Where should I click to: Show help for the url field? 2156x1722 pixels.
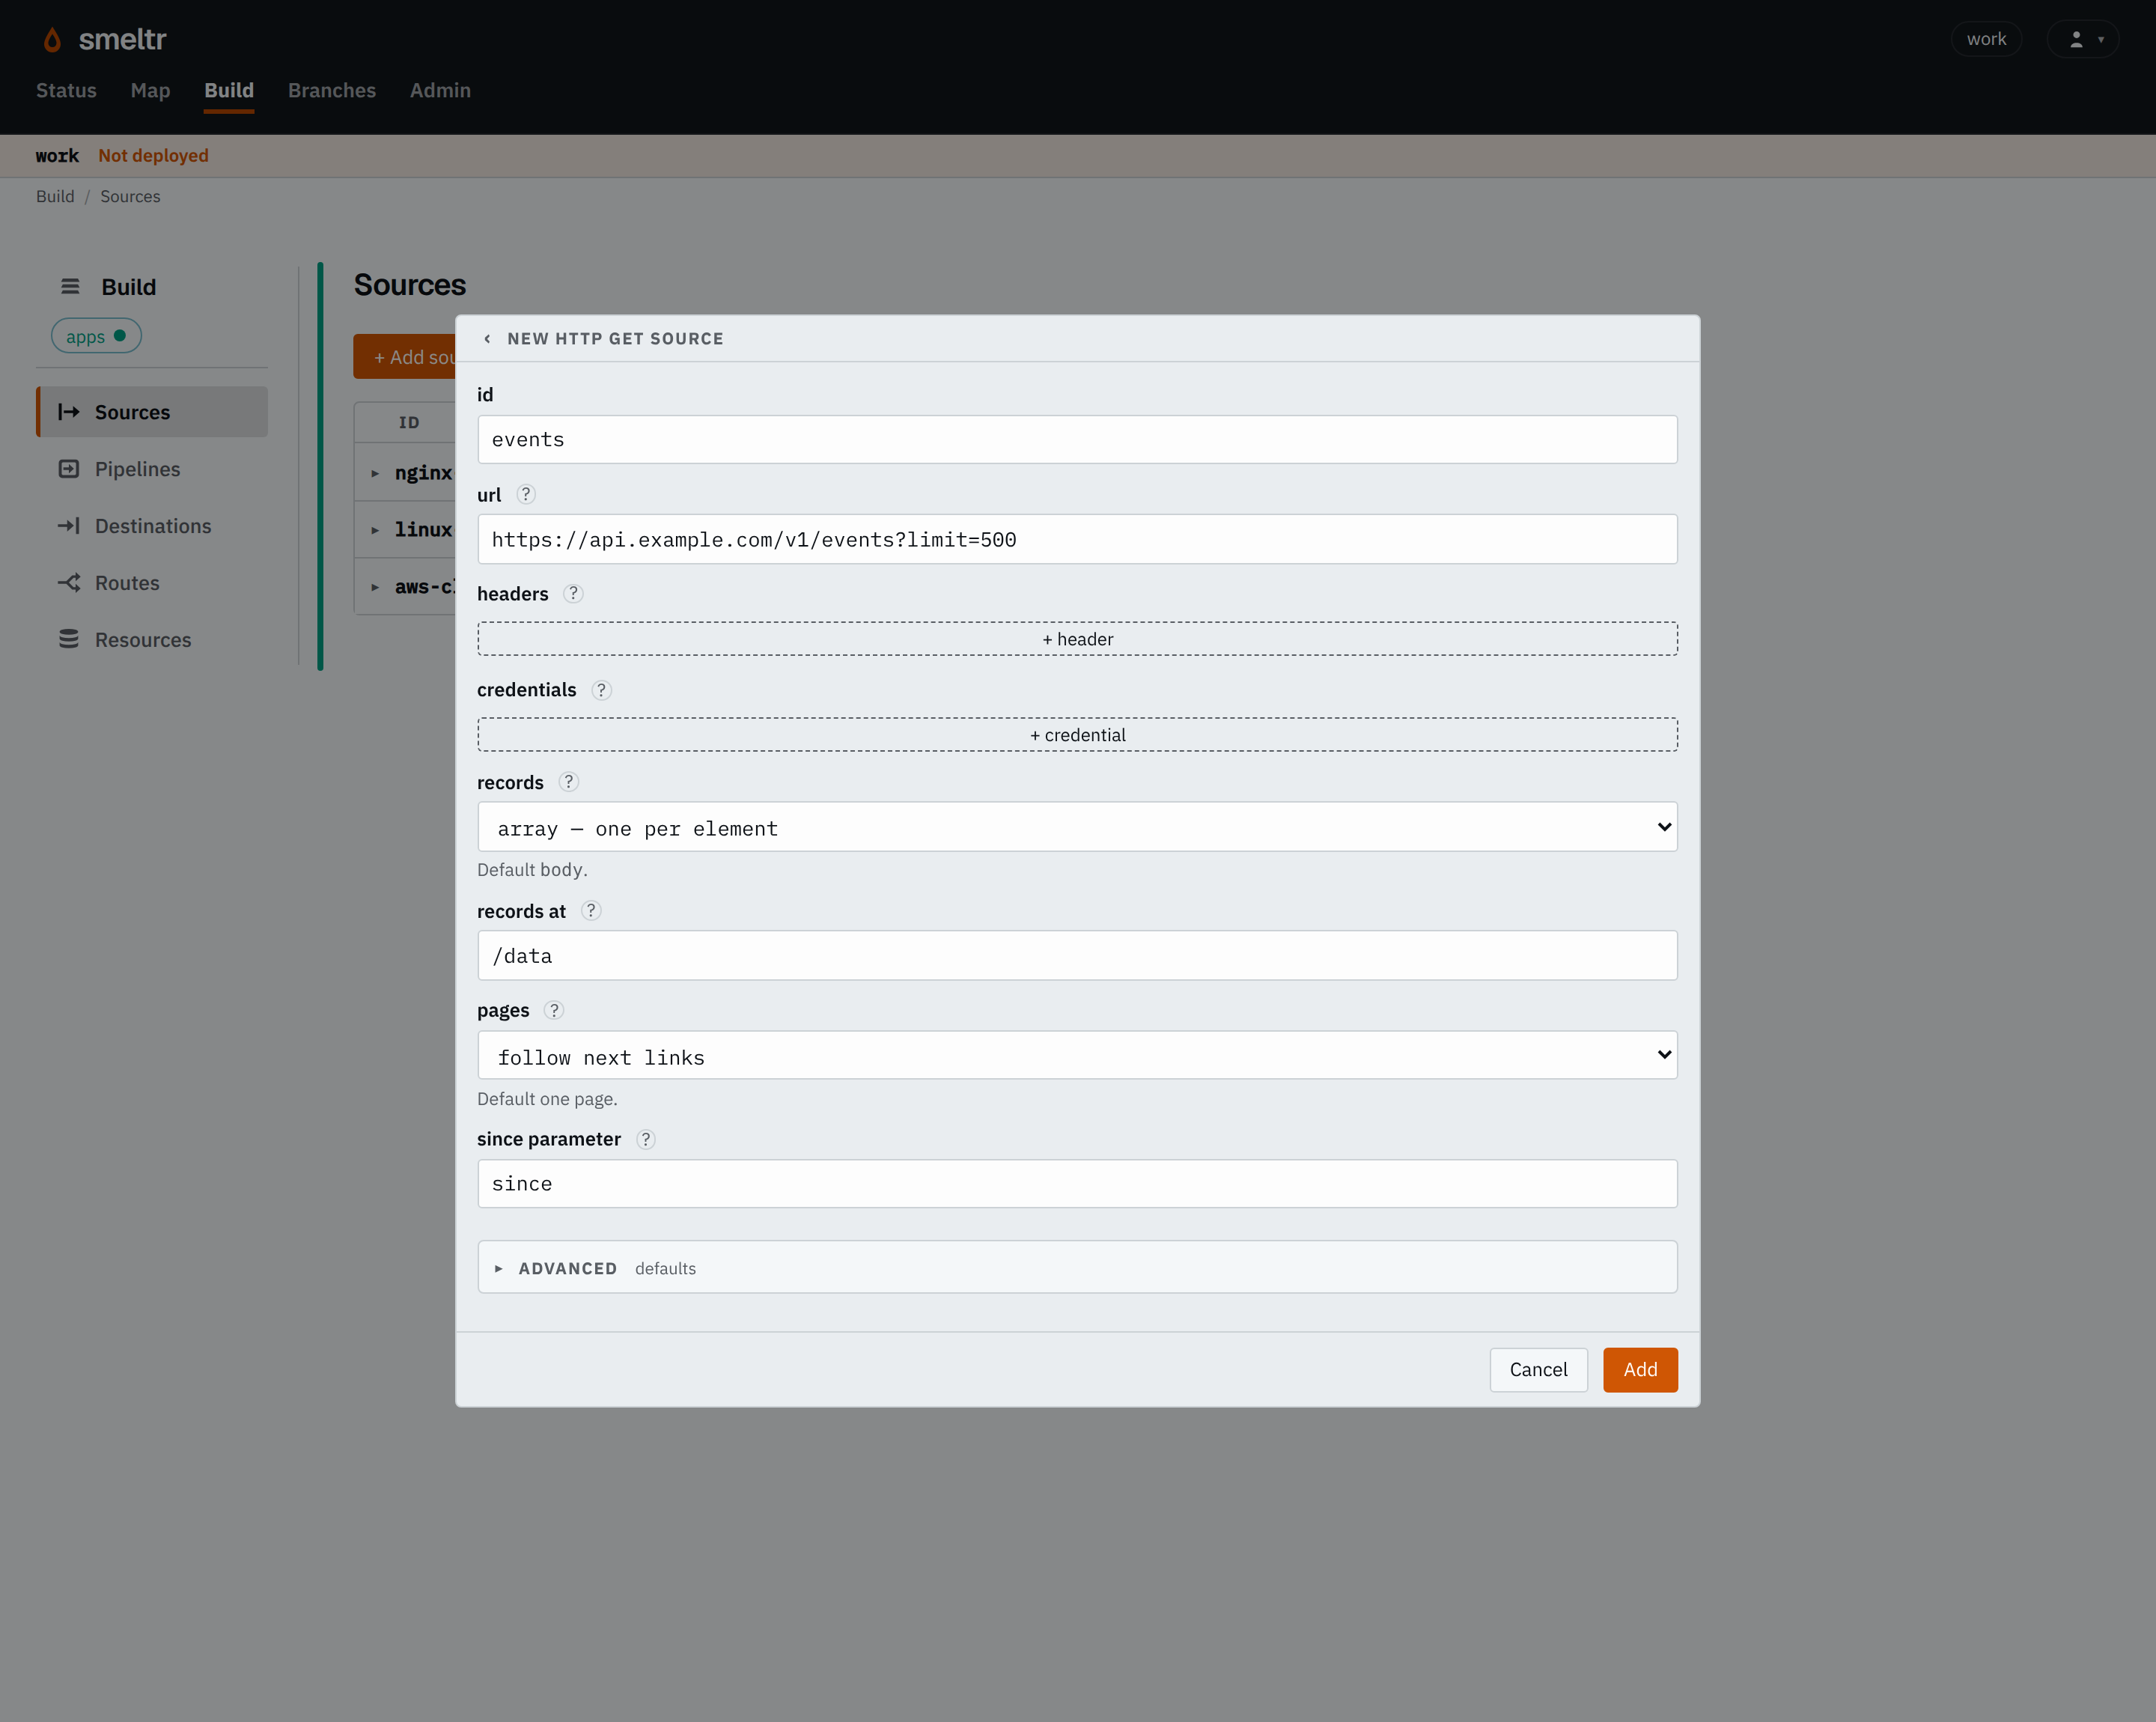[526, 494]
